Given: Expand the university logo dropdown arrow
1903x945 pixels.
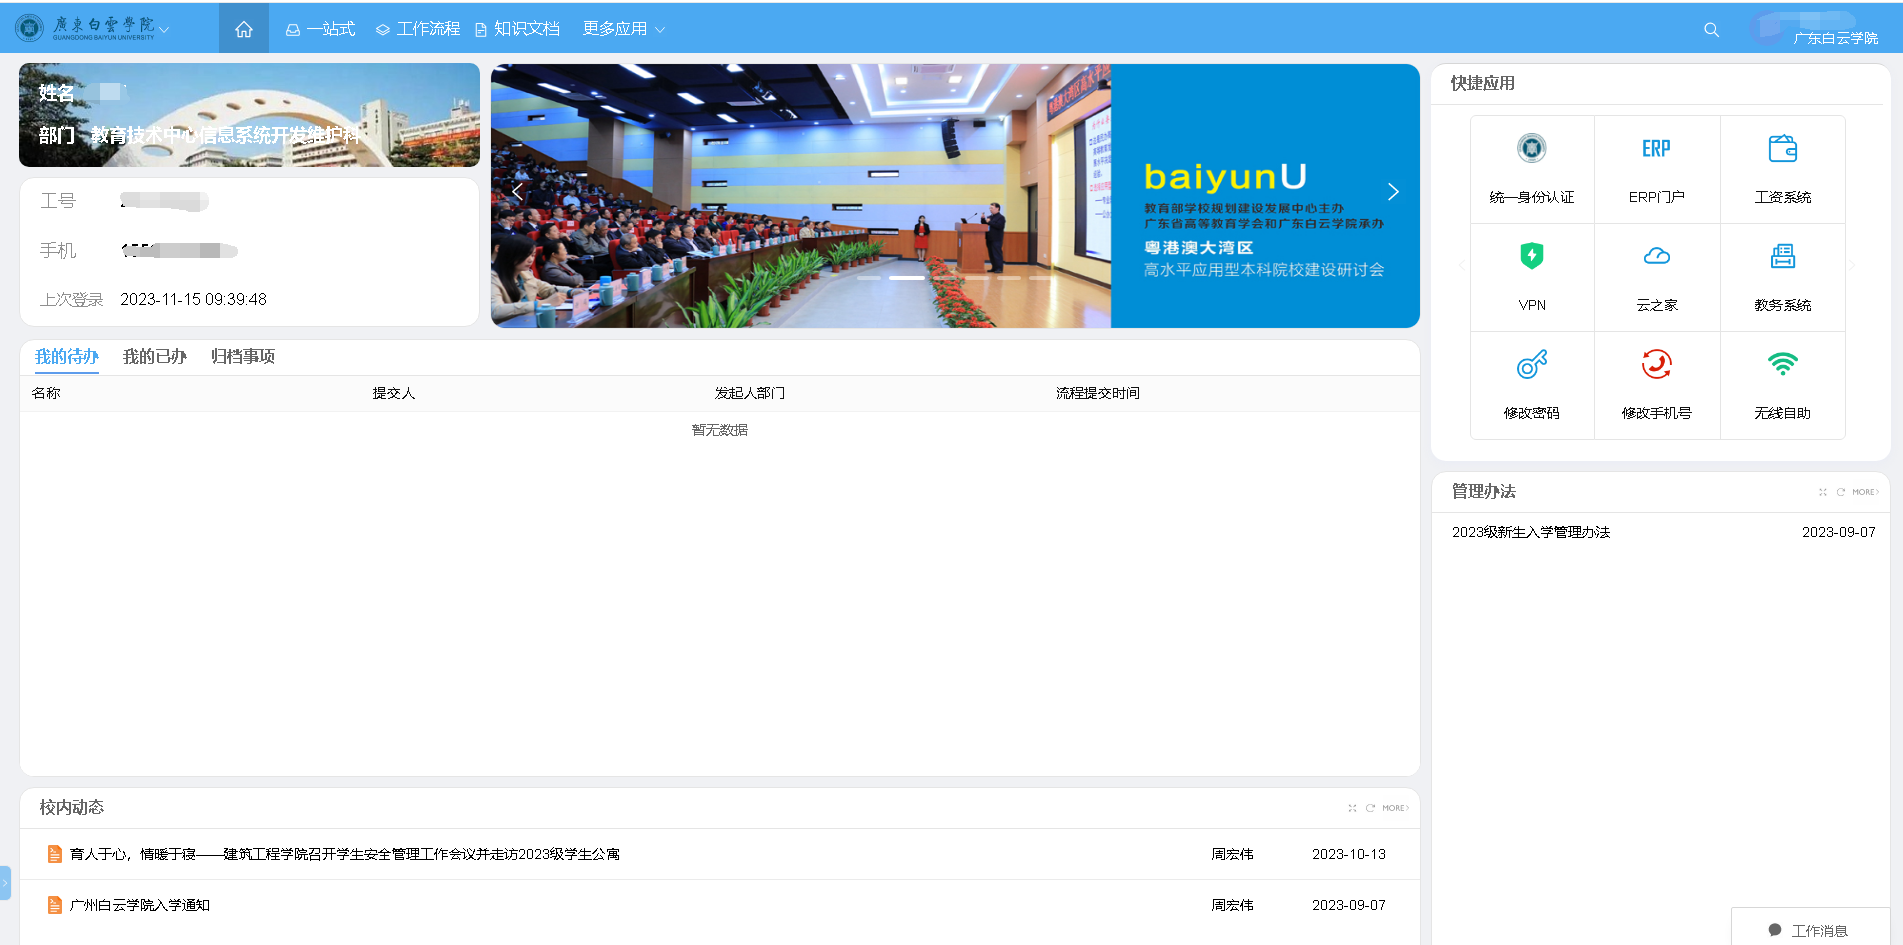Looking at the screenshot, I should click(x=164, y=30).
